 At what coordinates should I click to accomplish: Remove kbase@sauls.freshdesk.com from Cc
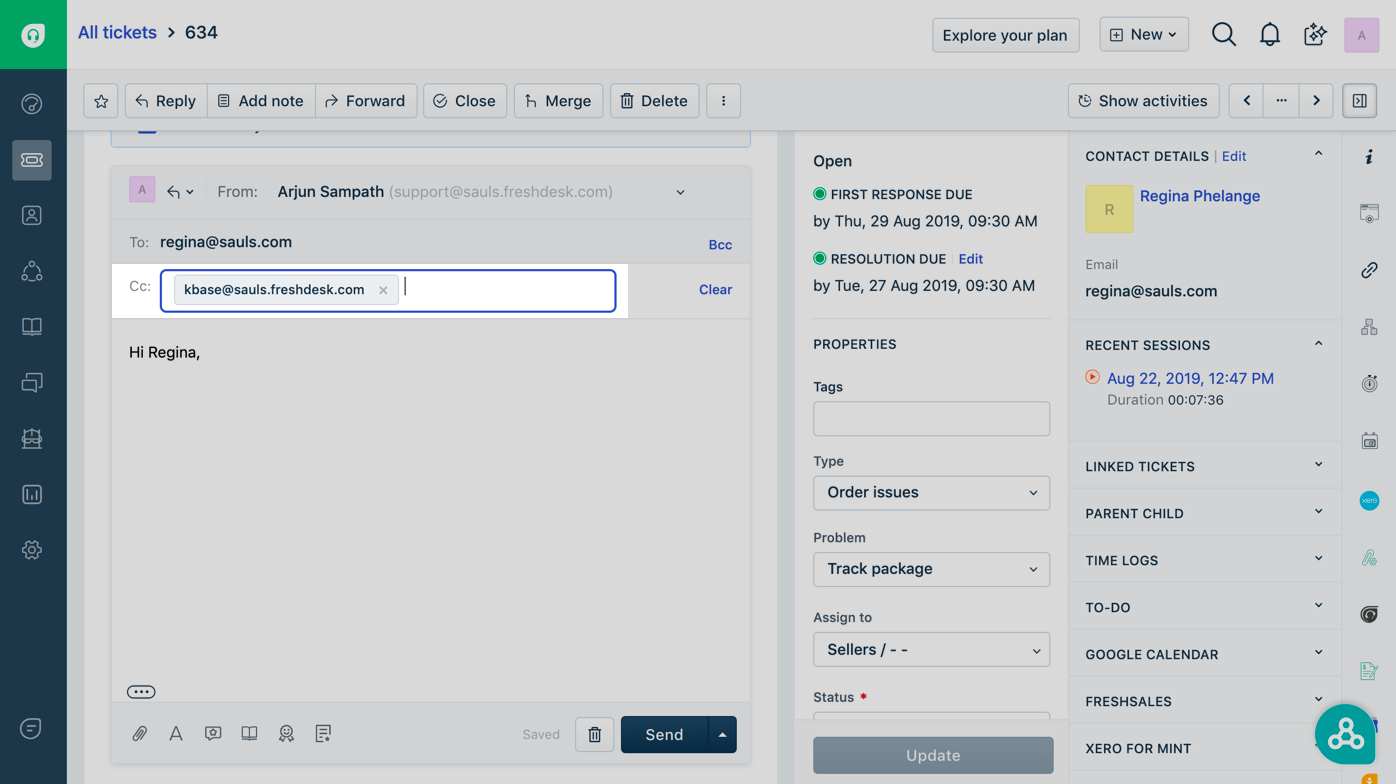coord(383,290)
